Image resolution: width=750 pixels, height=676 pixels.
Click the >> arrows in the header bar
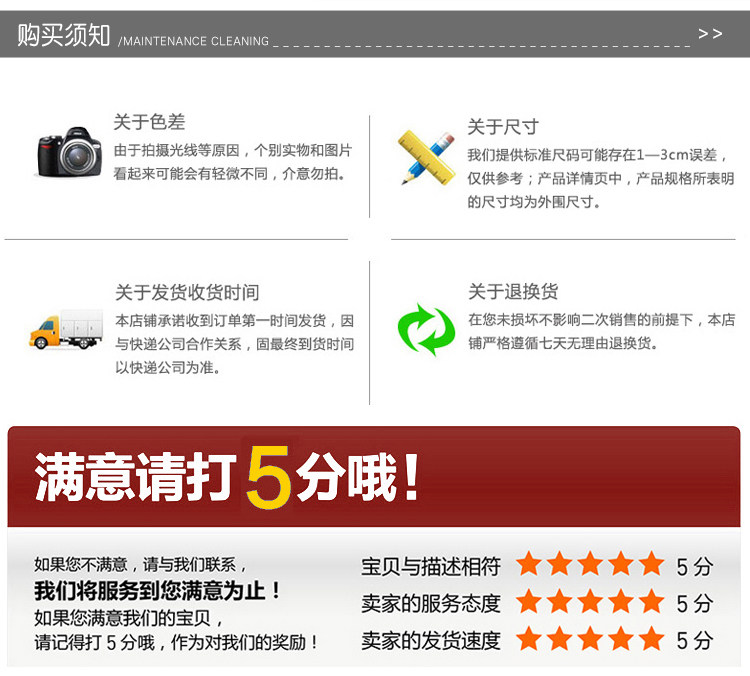(710, 34)
